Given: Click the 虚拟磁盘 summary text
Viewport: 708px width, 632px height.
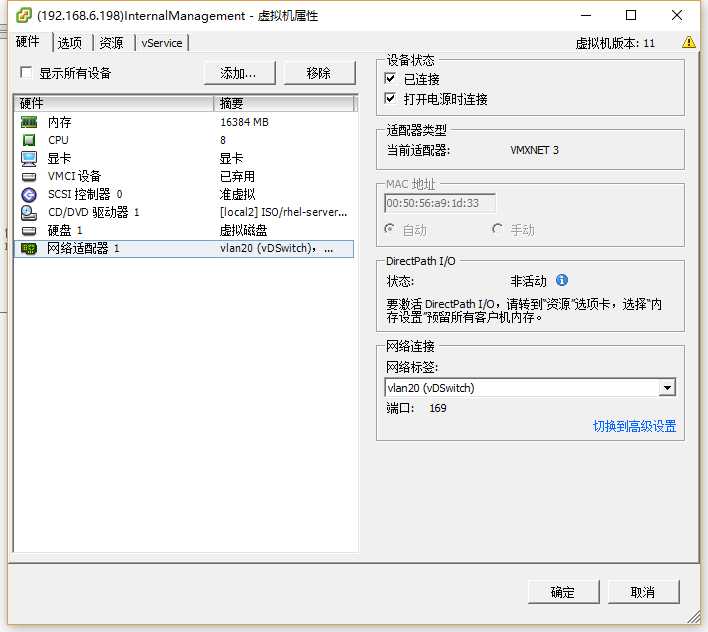Looking at the screenshot, I should [243, 231].
